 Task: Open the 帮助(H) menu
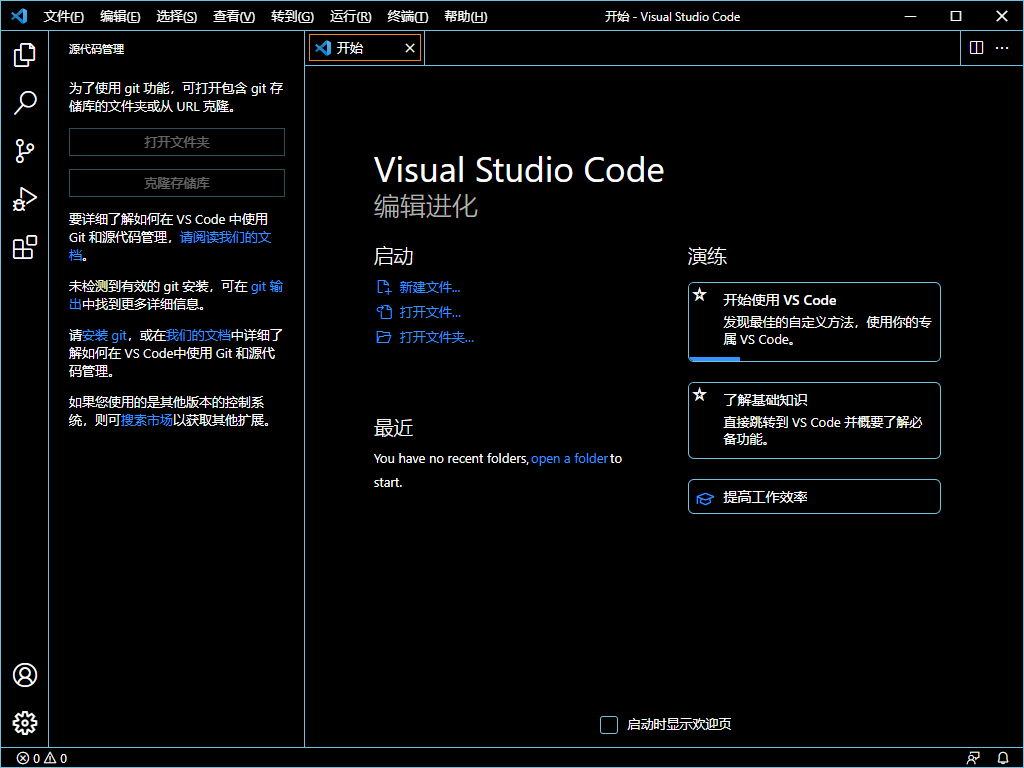466,16
